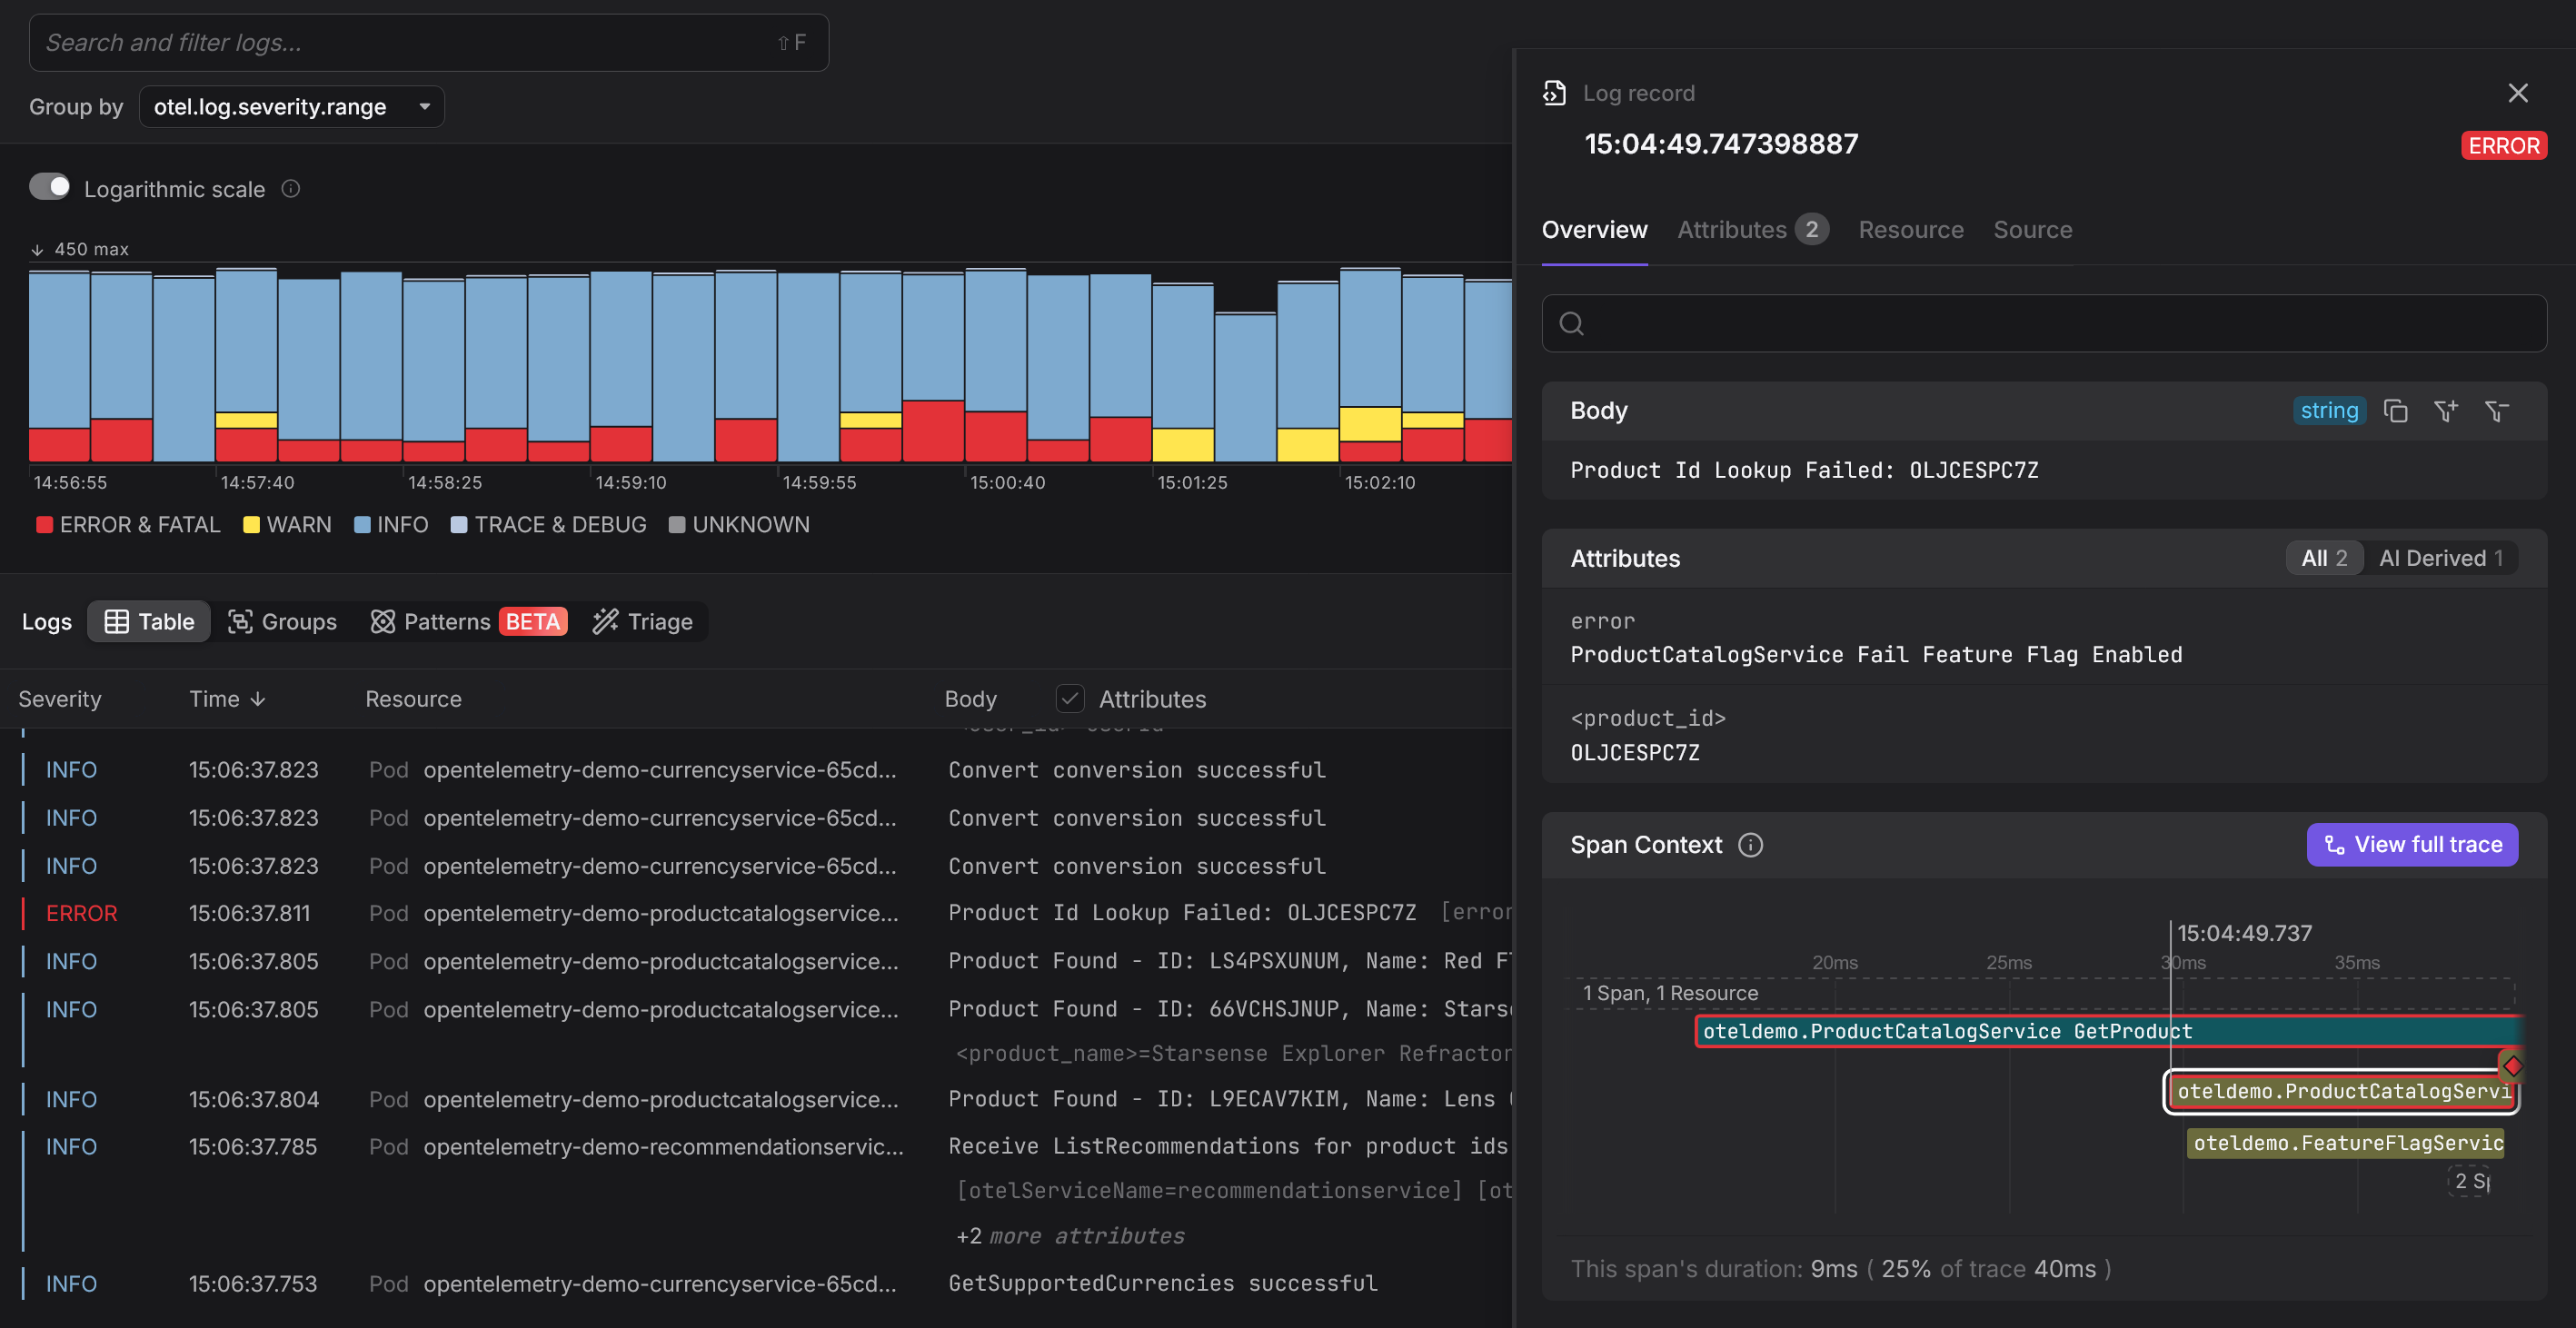
Task: Switch to Groups view in Logs
Action: tap(282, 621)
